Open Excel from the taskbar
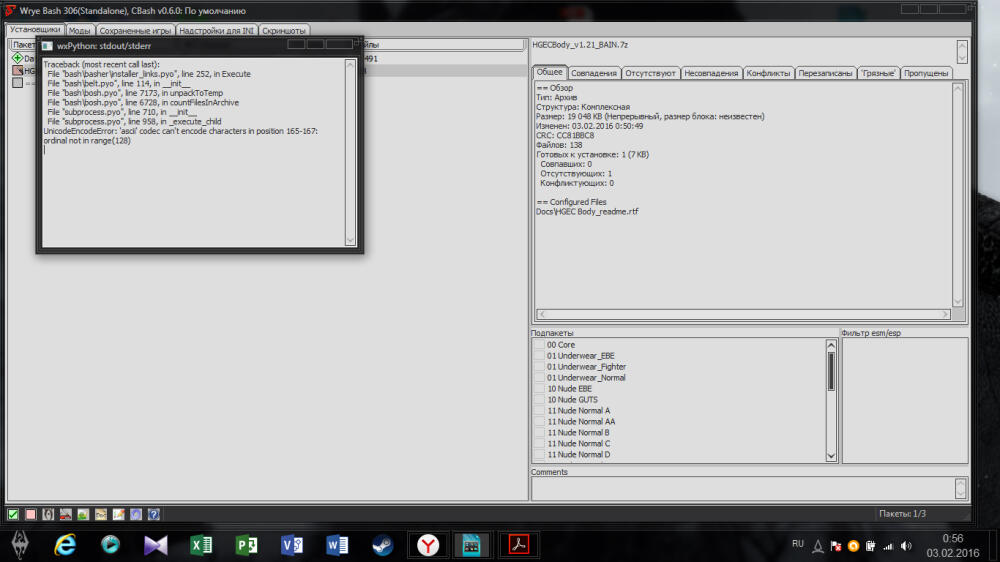Image resolution: width=1000 pixels, height=562 pixels. [201, 545]
